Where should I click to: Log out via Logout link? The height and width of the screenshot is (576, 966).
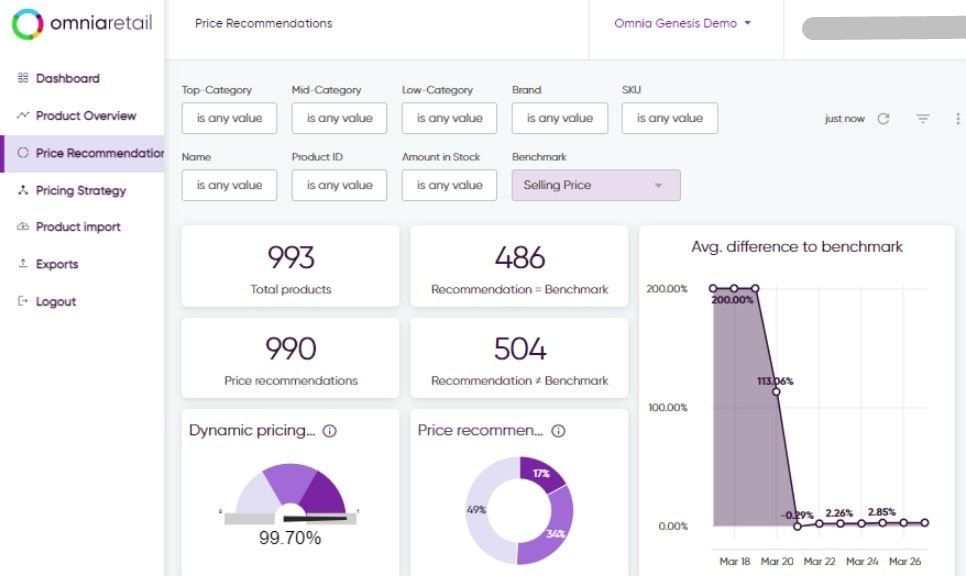(x=55, y=301)
